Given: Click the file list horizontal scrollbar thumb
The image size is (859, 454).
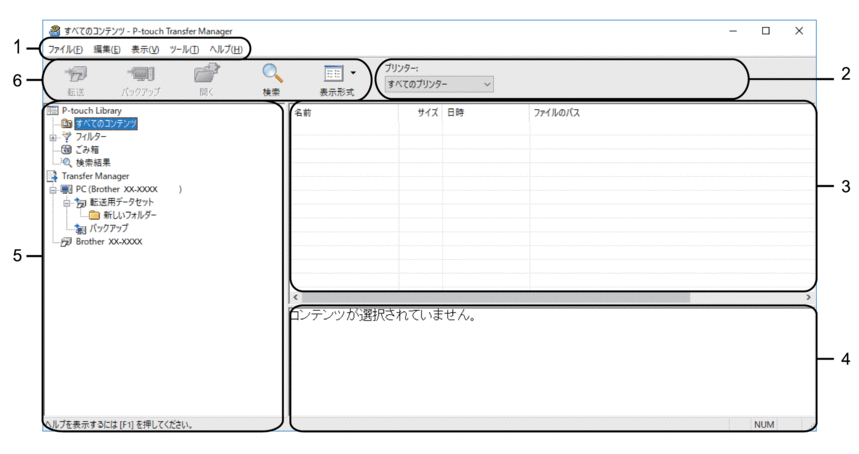Looking at the screenshot, I should tap(496, 297).
